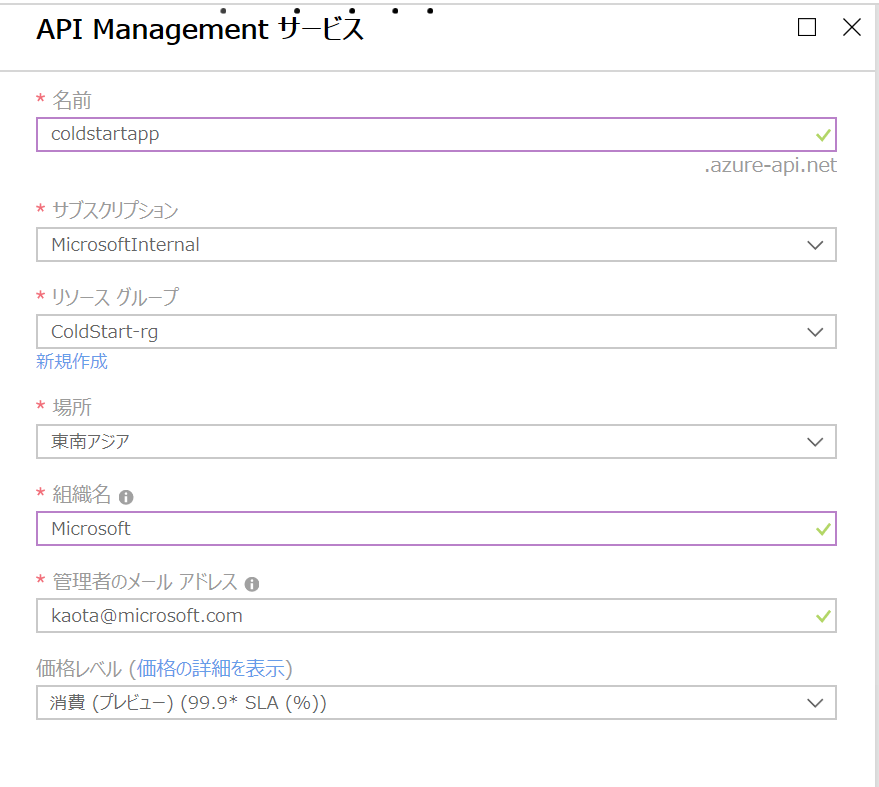Click the info icon beside 管理者のメール アドレス
Screen dimensions: 879x787
click(252, 581)
